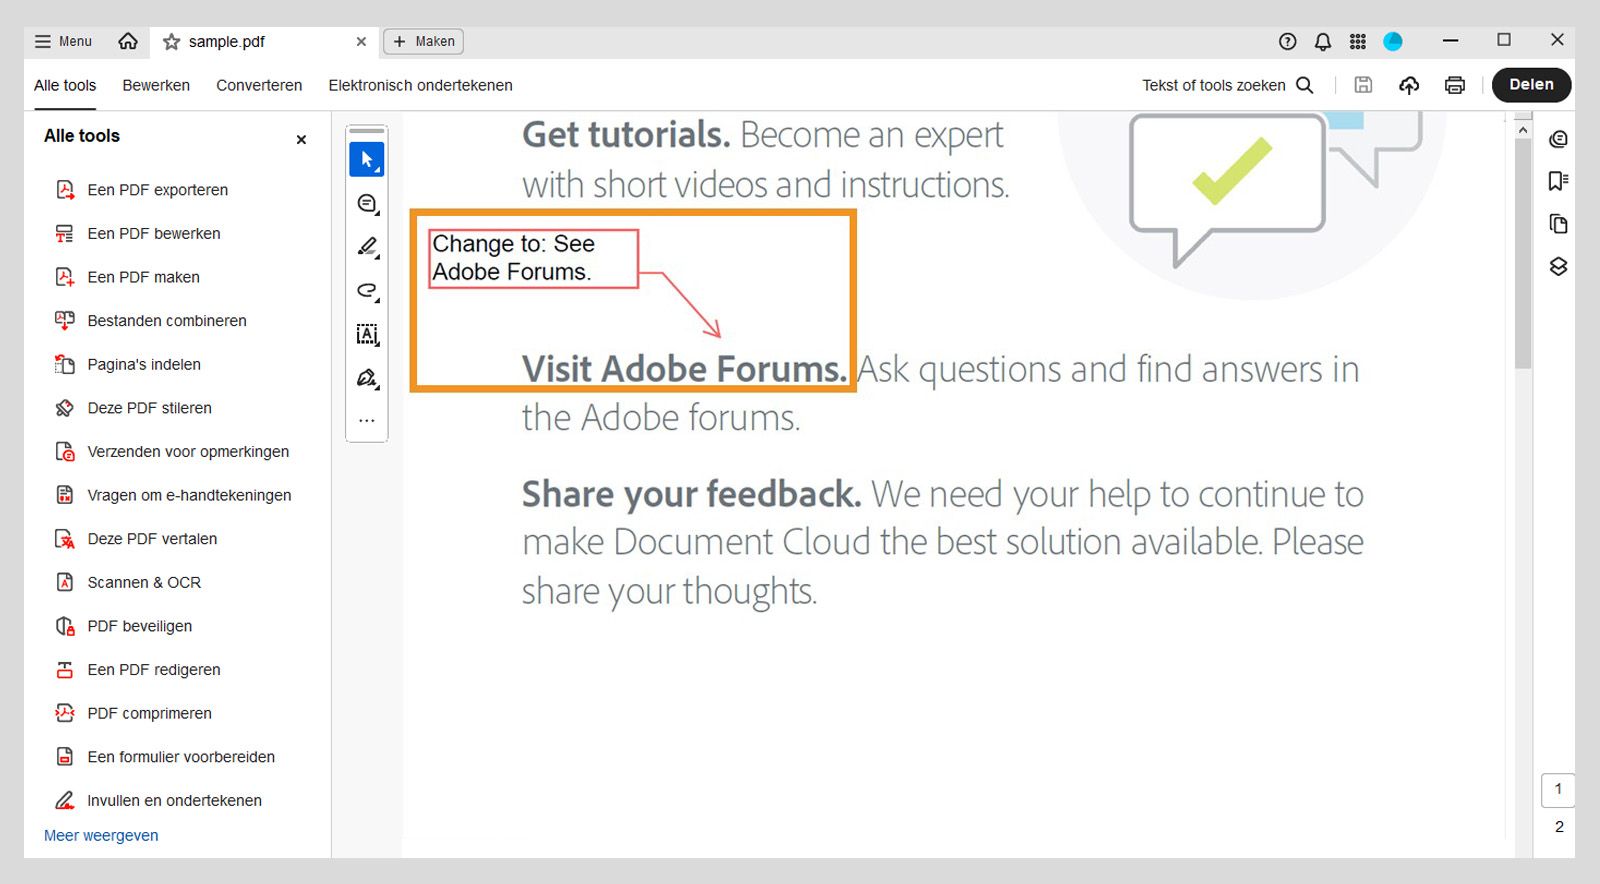Go to the home screen icon
Viewport: 1600px width, 884px height.
tap(128, 41)
